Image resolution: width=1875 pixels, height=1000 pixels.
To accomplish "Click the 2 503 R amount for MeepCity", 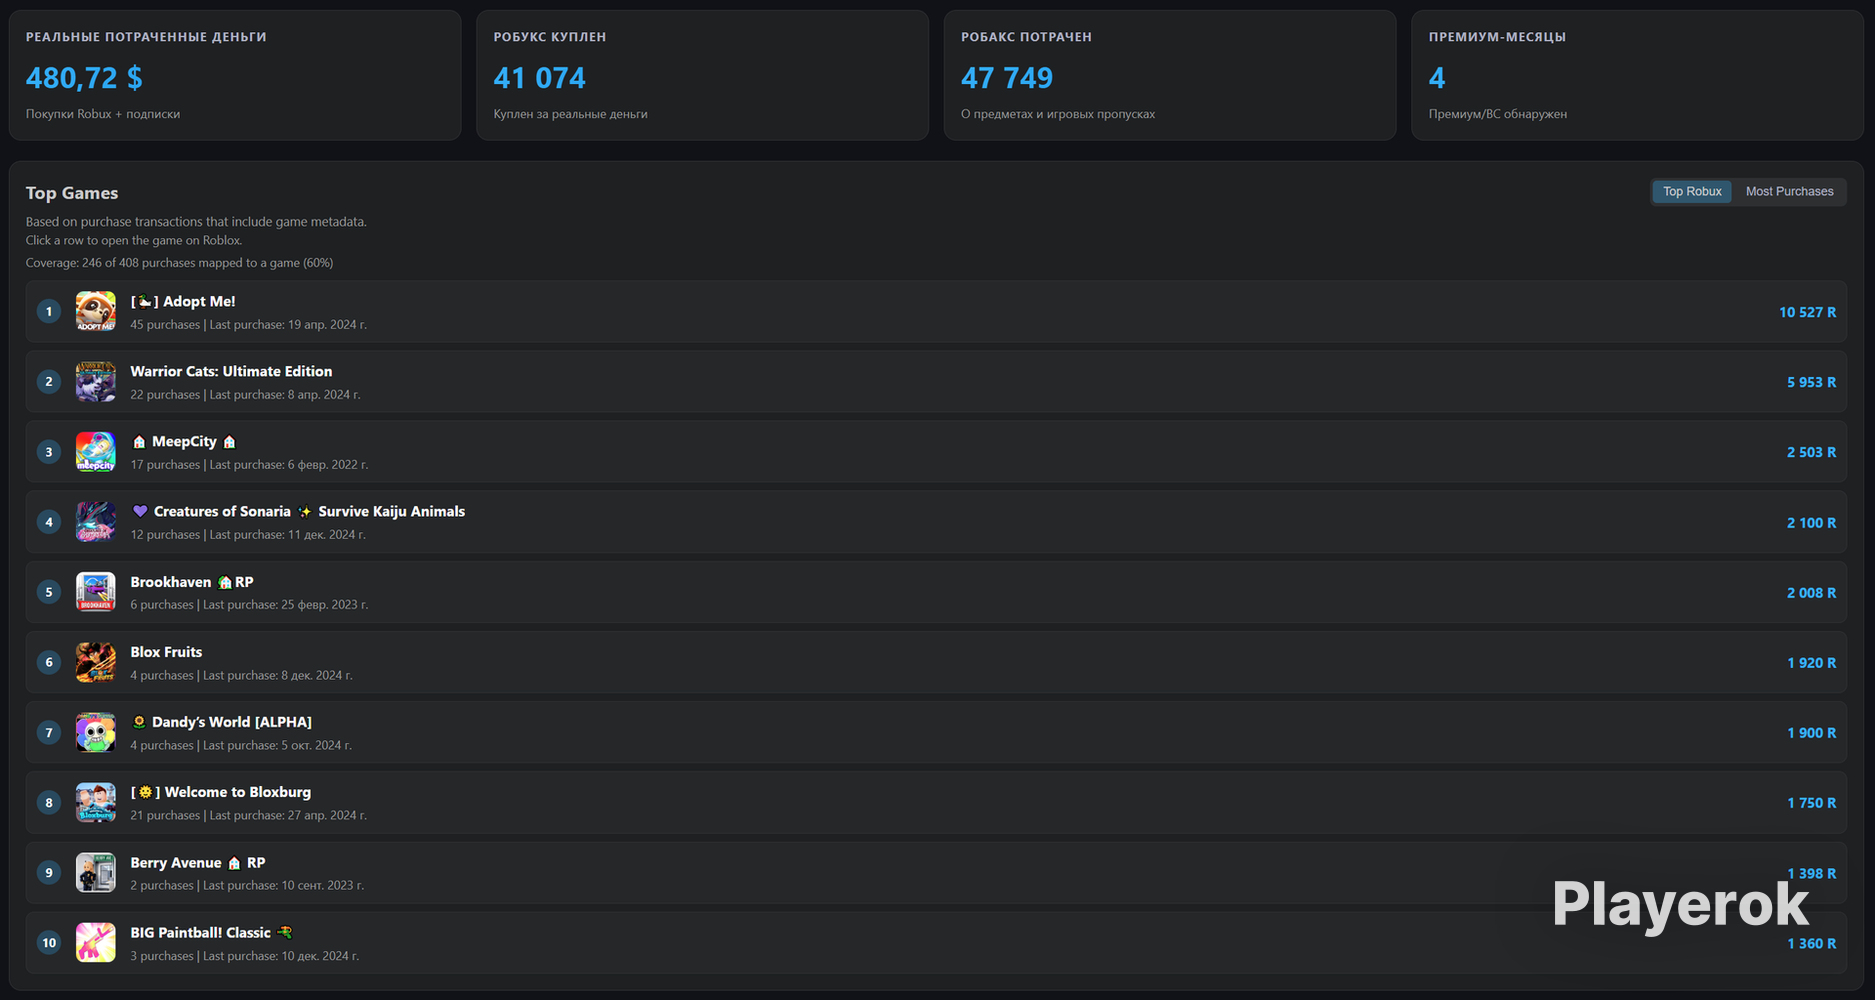I will pos(1811,452).
